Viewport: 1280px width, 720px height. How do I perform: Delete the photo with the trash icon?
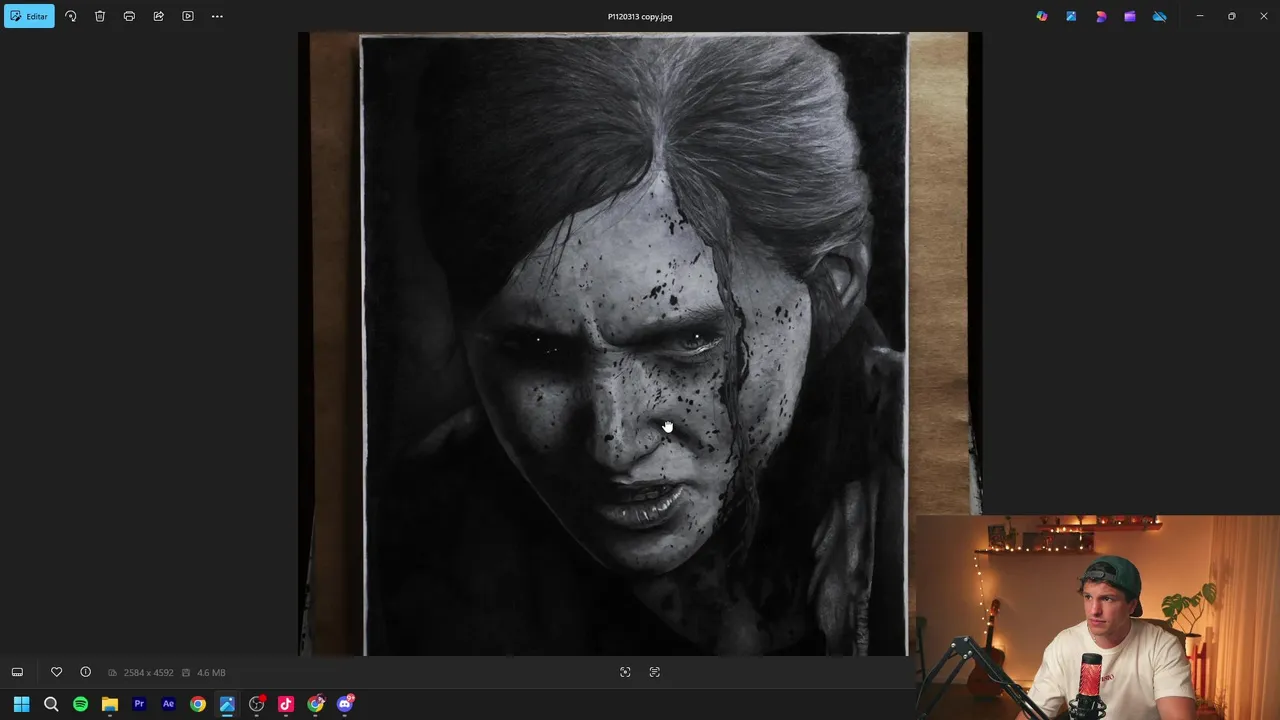(x=100, y=16)
